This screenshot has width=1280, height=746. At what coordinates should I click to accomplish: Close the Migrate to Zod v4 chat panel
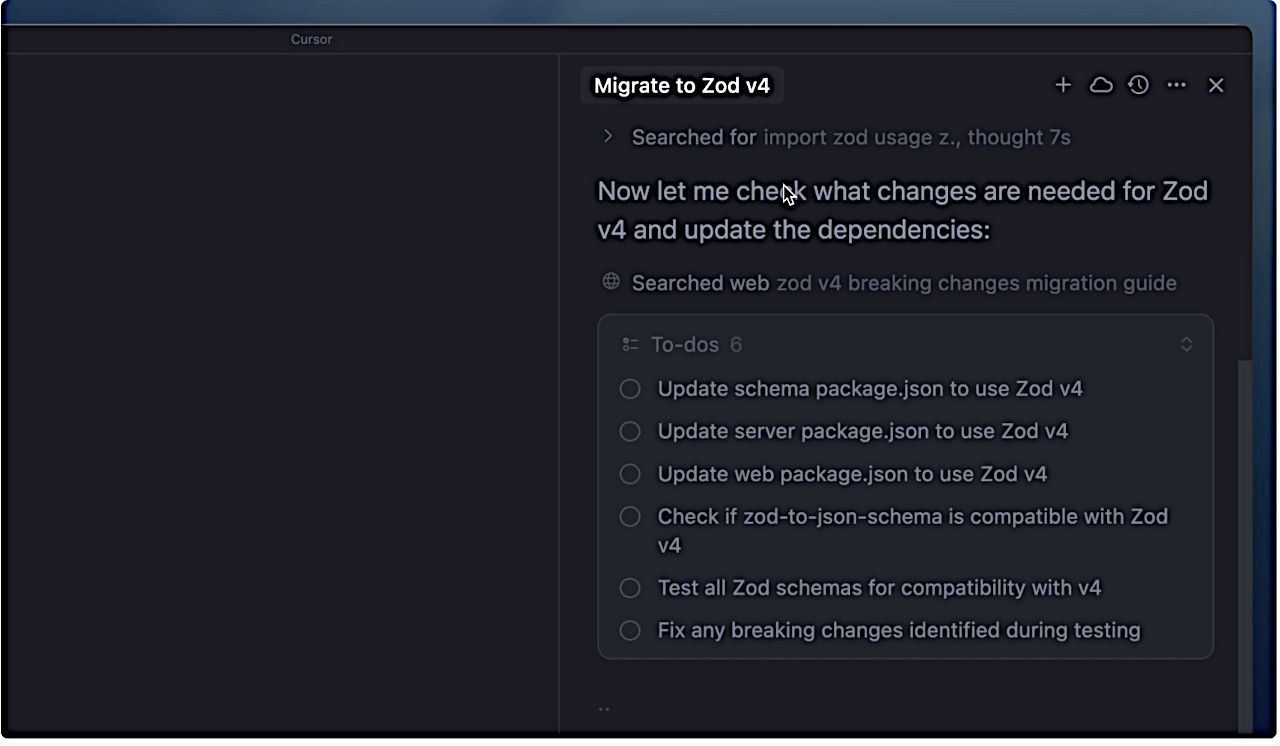point(1216,86)
